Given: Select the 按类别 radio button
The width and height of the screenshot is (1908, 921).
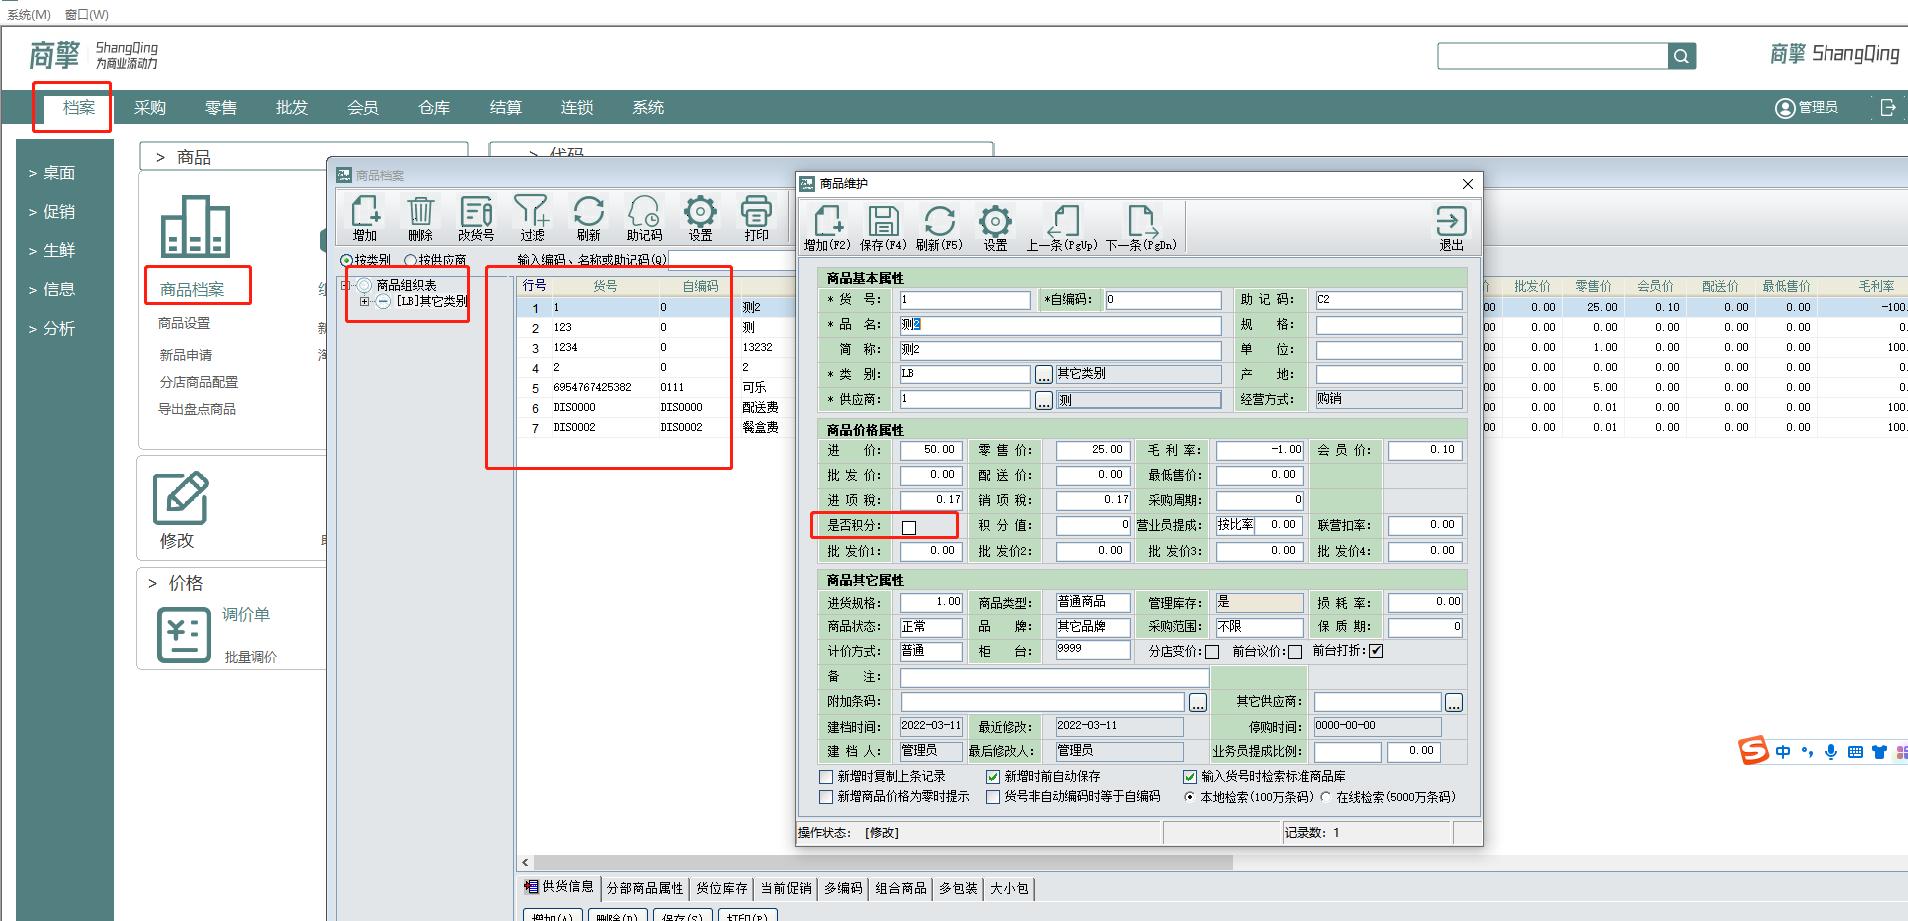Looking at the screenshot, I should 347,260.
